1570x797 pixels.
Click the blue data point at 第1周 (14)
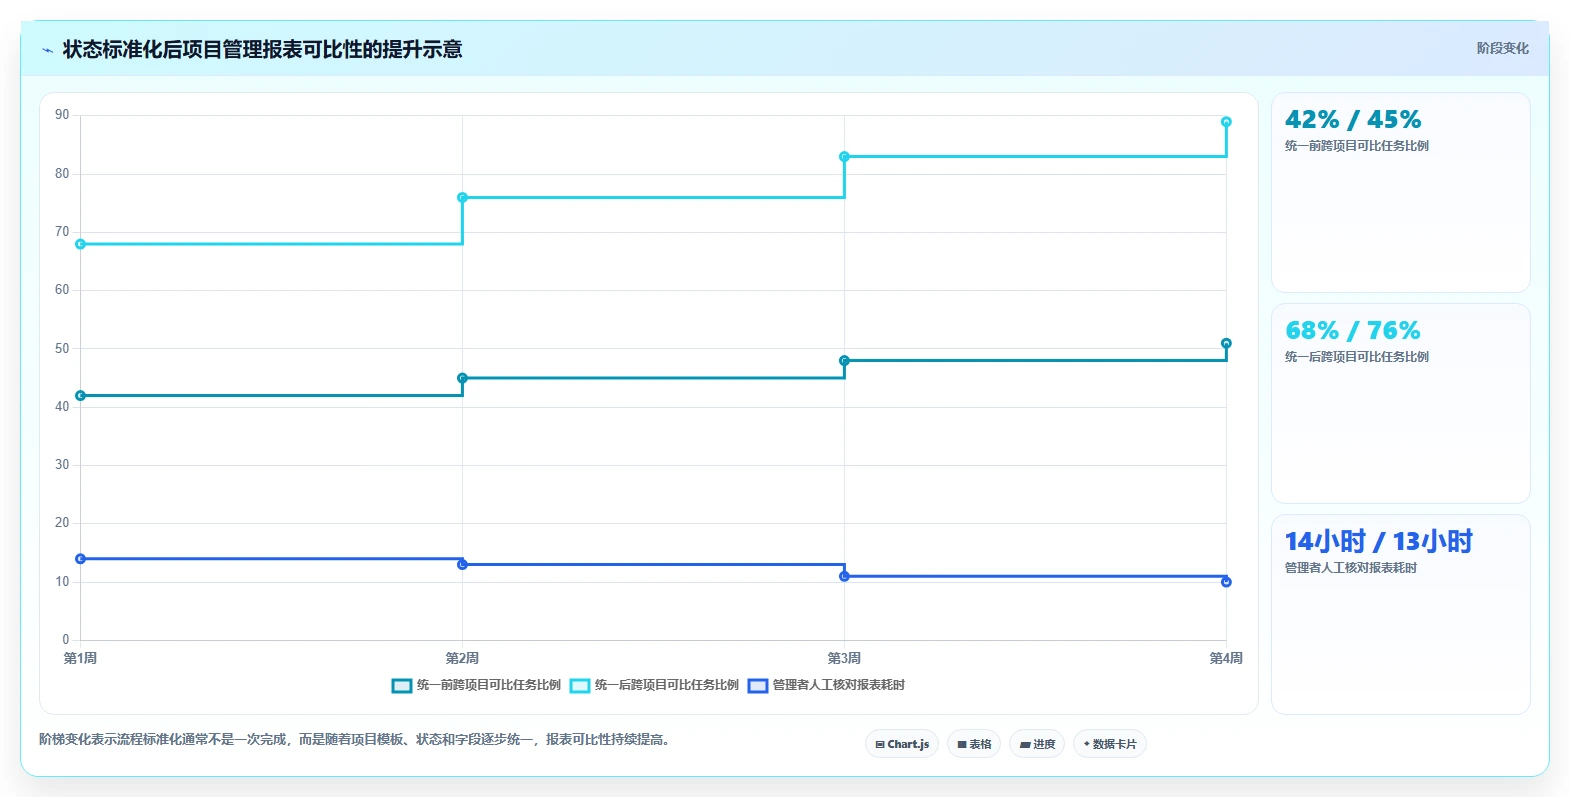pos(81,559)
